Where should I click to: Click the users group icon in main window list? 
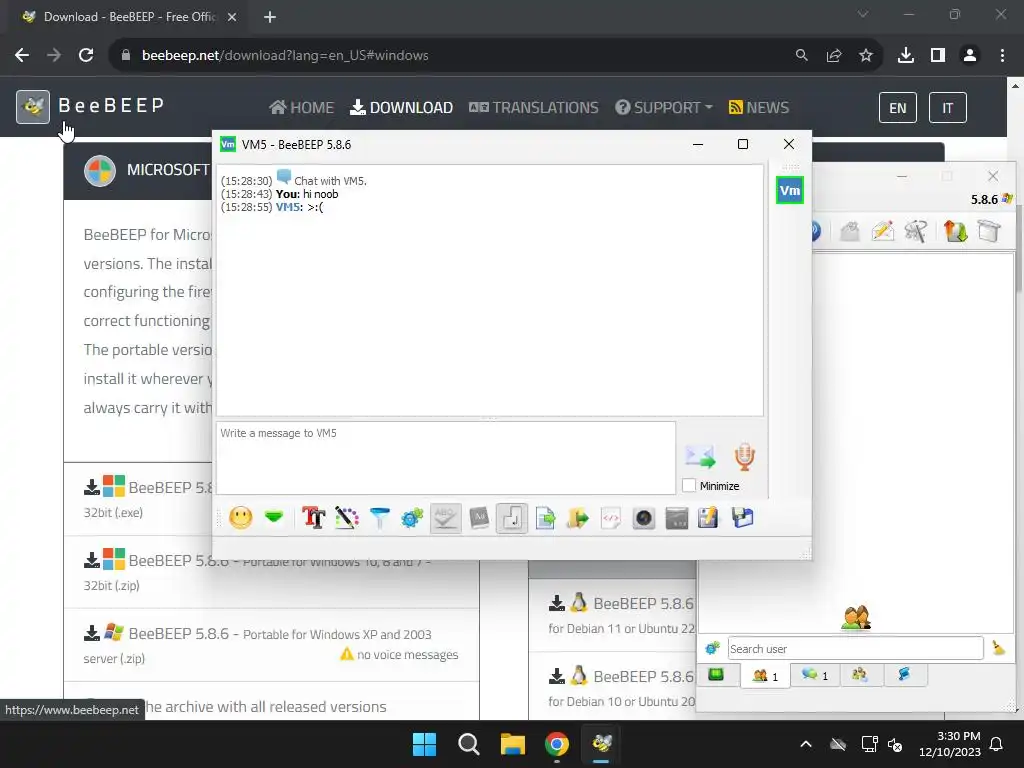click(856, 618)
